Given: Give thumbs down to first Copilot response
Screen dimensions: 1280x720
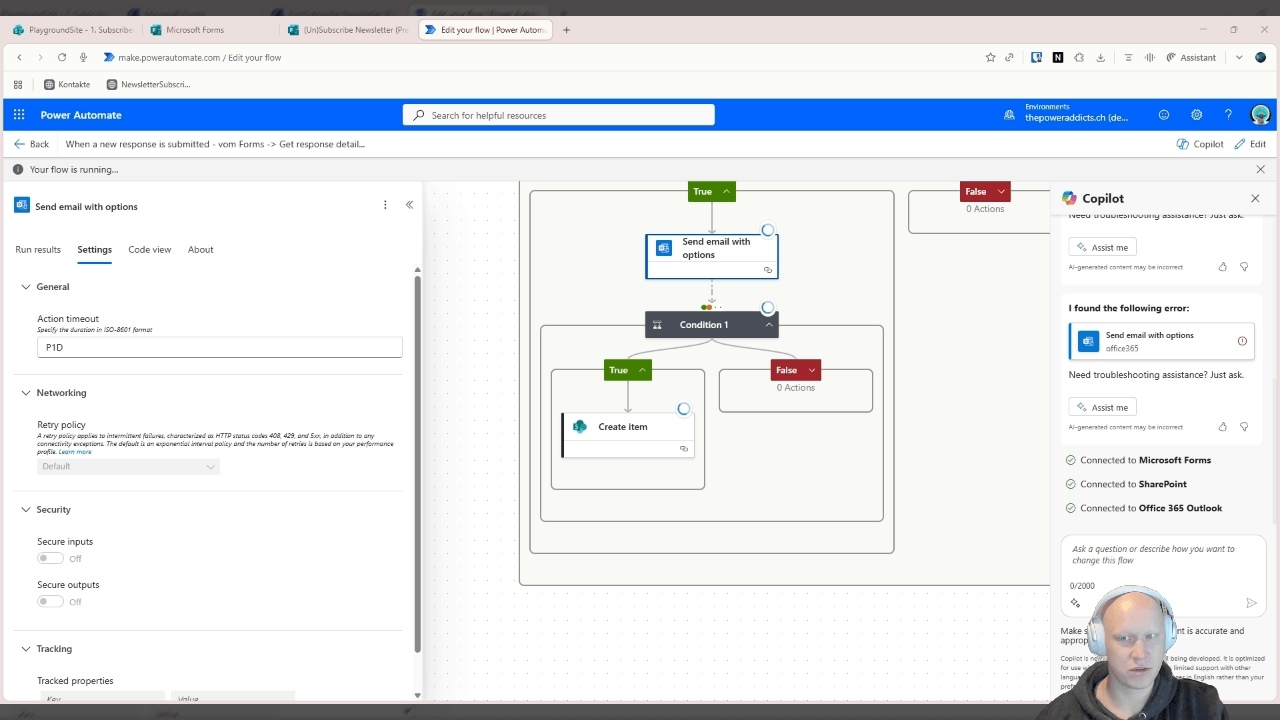Looking at the screenshot, I should (1244, 267).
